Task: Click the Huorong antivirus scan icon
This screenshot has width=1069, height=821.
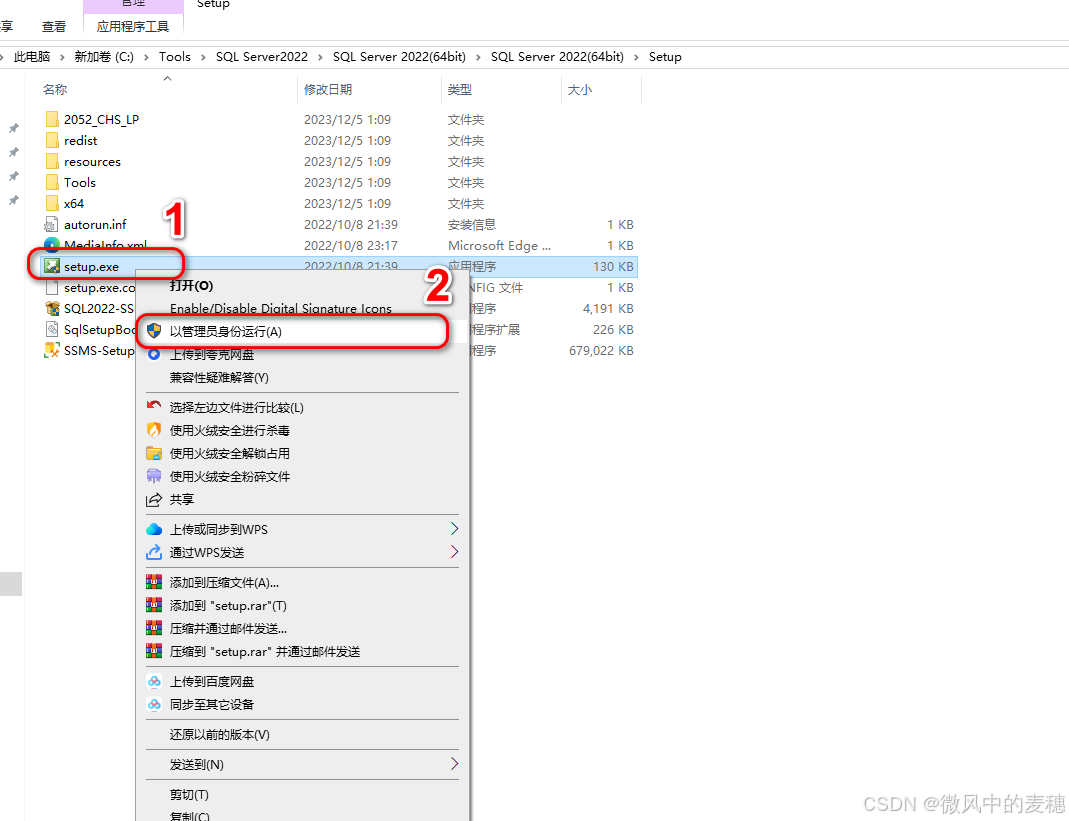Action: click(x=154, y=430)
